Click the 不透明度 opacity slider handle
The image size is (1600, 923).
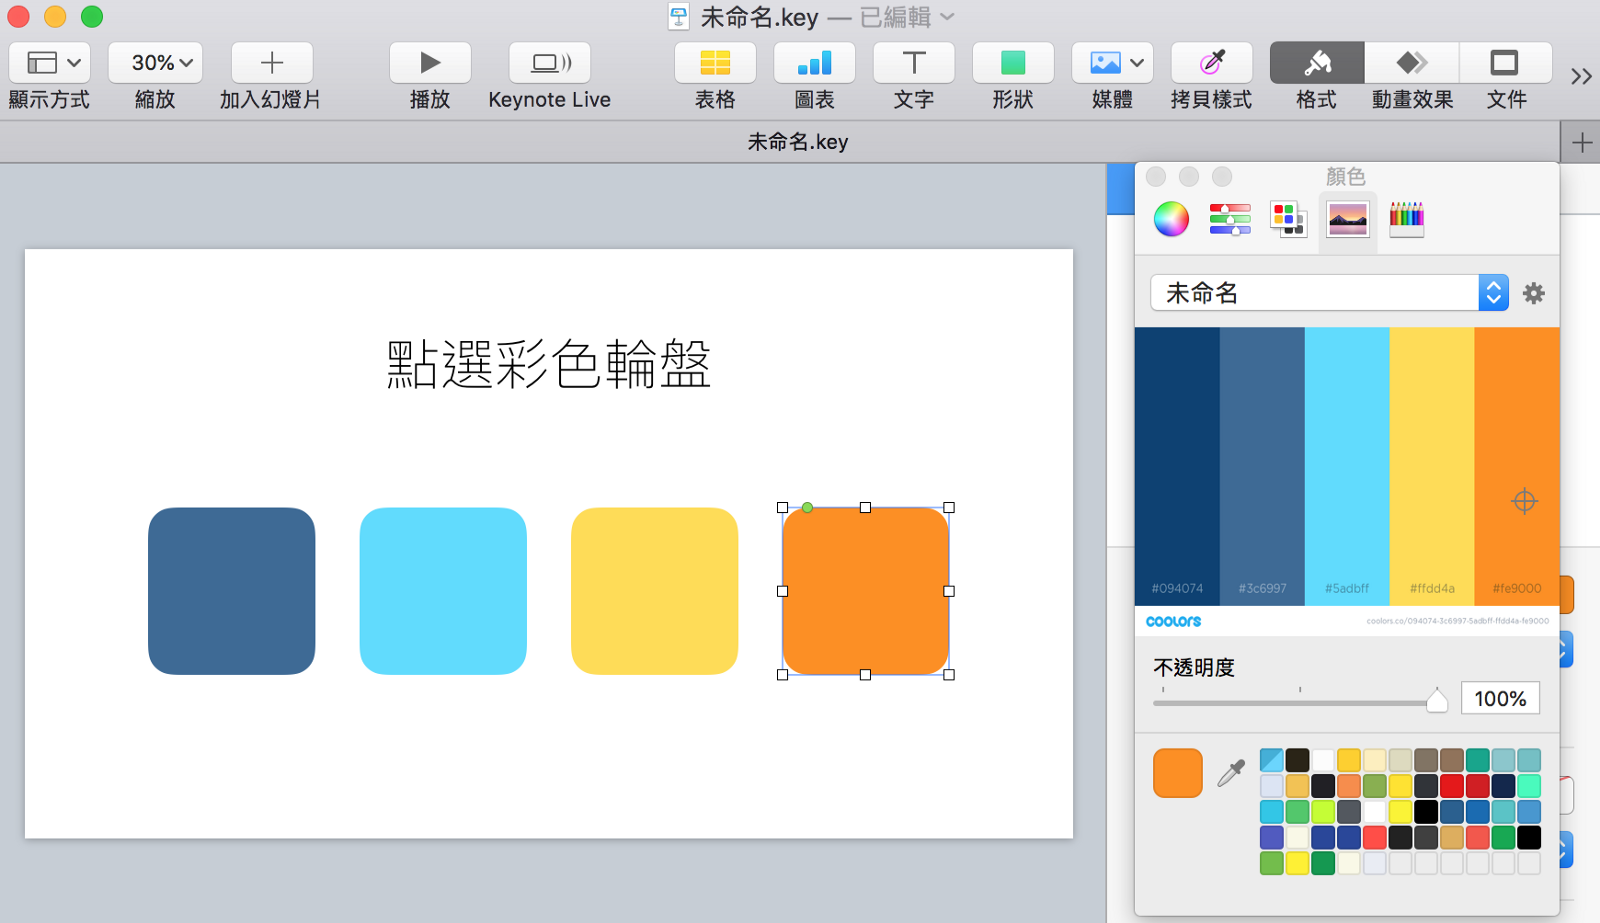(x=1437, y=700)
